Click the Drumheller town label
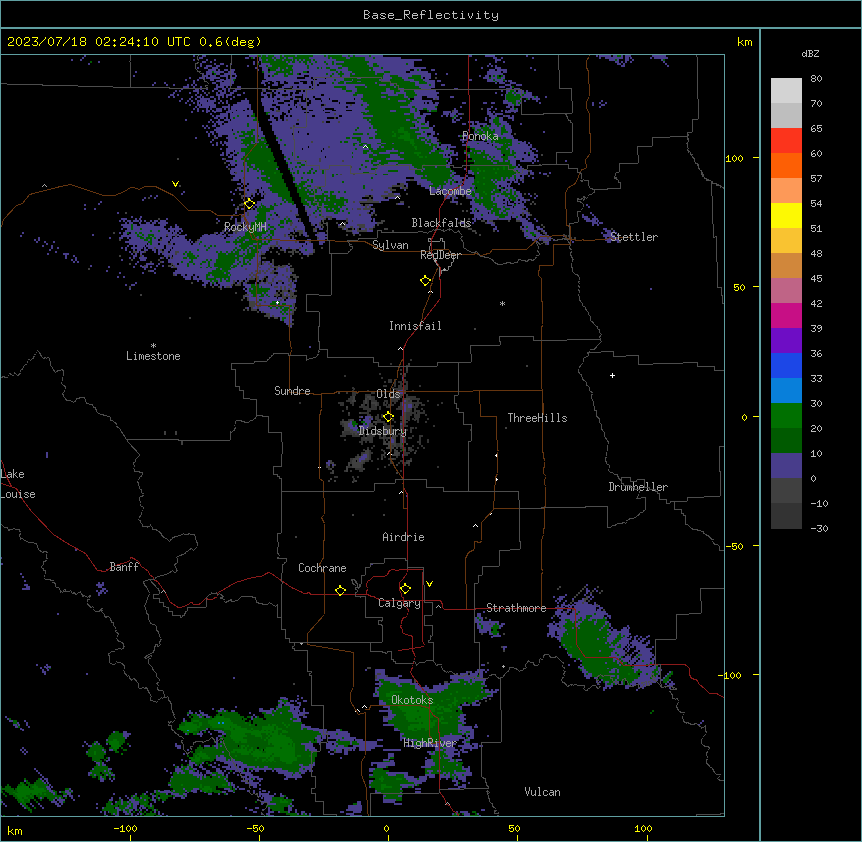 638,487
